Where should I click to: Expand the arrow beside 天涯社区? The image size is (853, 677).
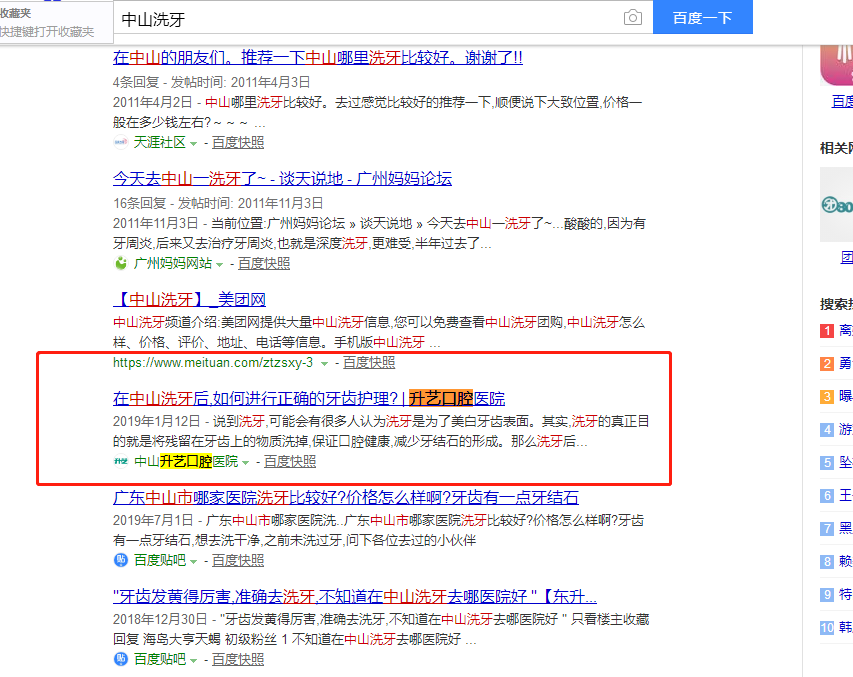pos(193,144)
